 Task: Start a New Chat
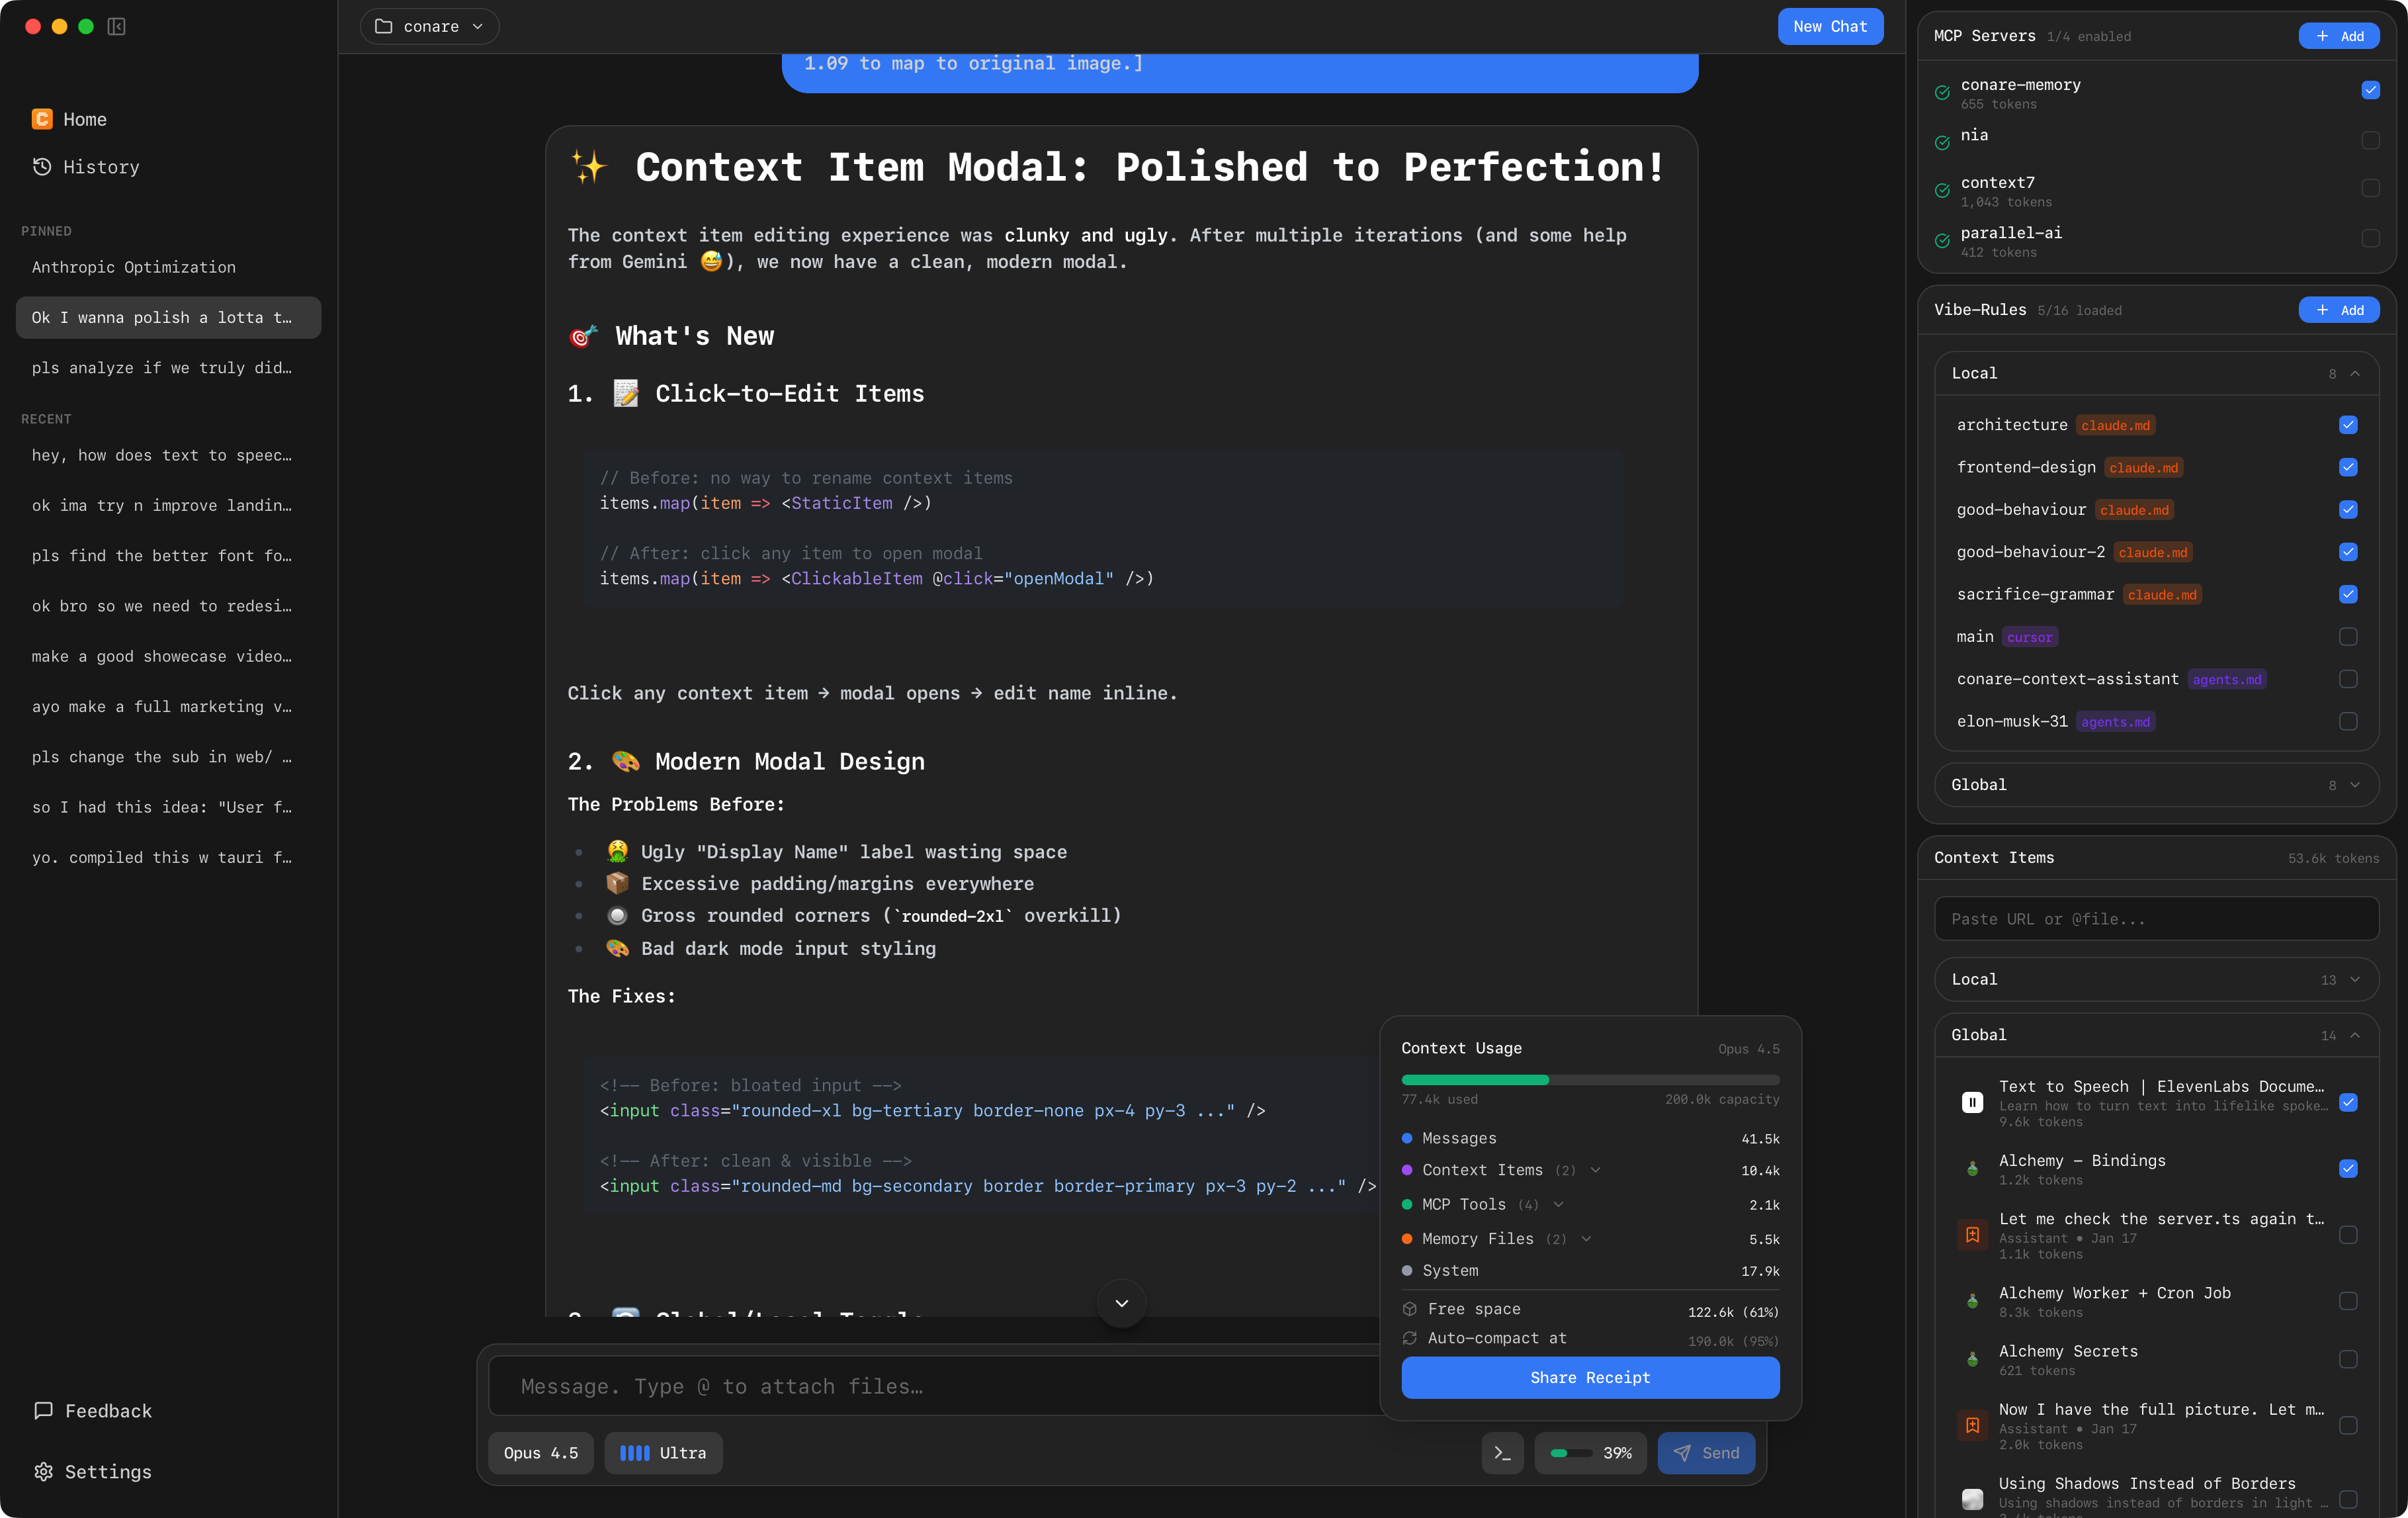coord(1830,26)
